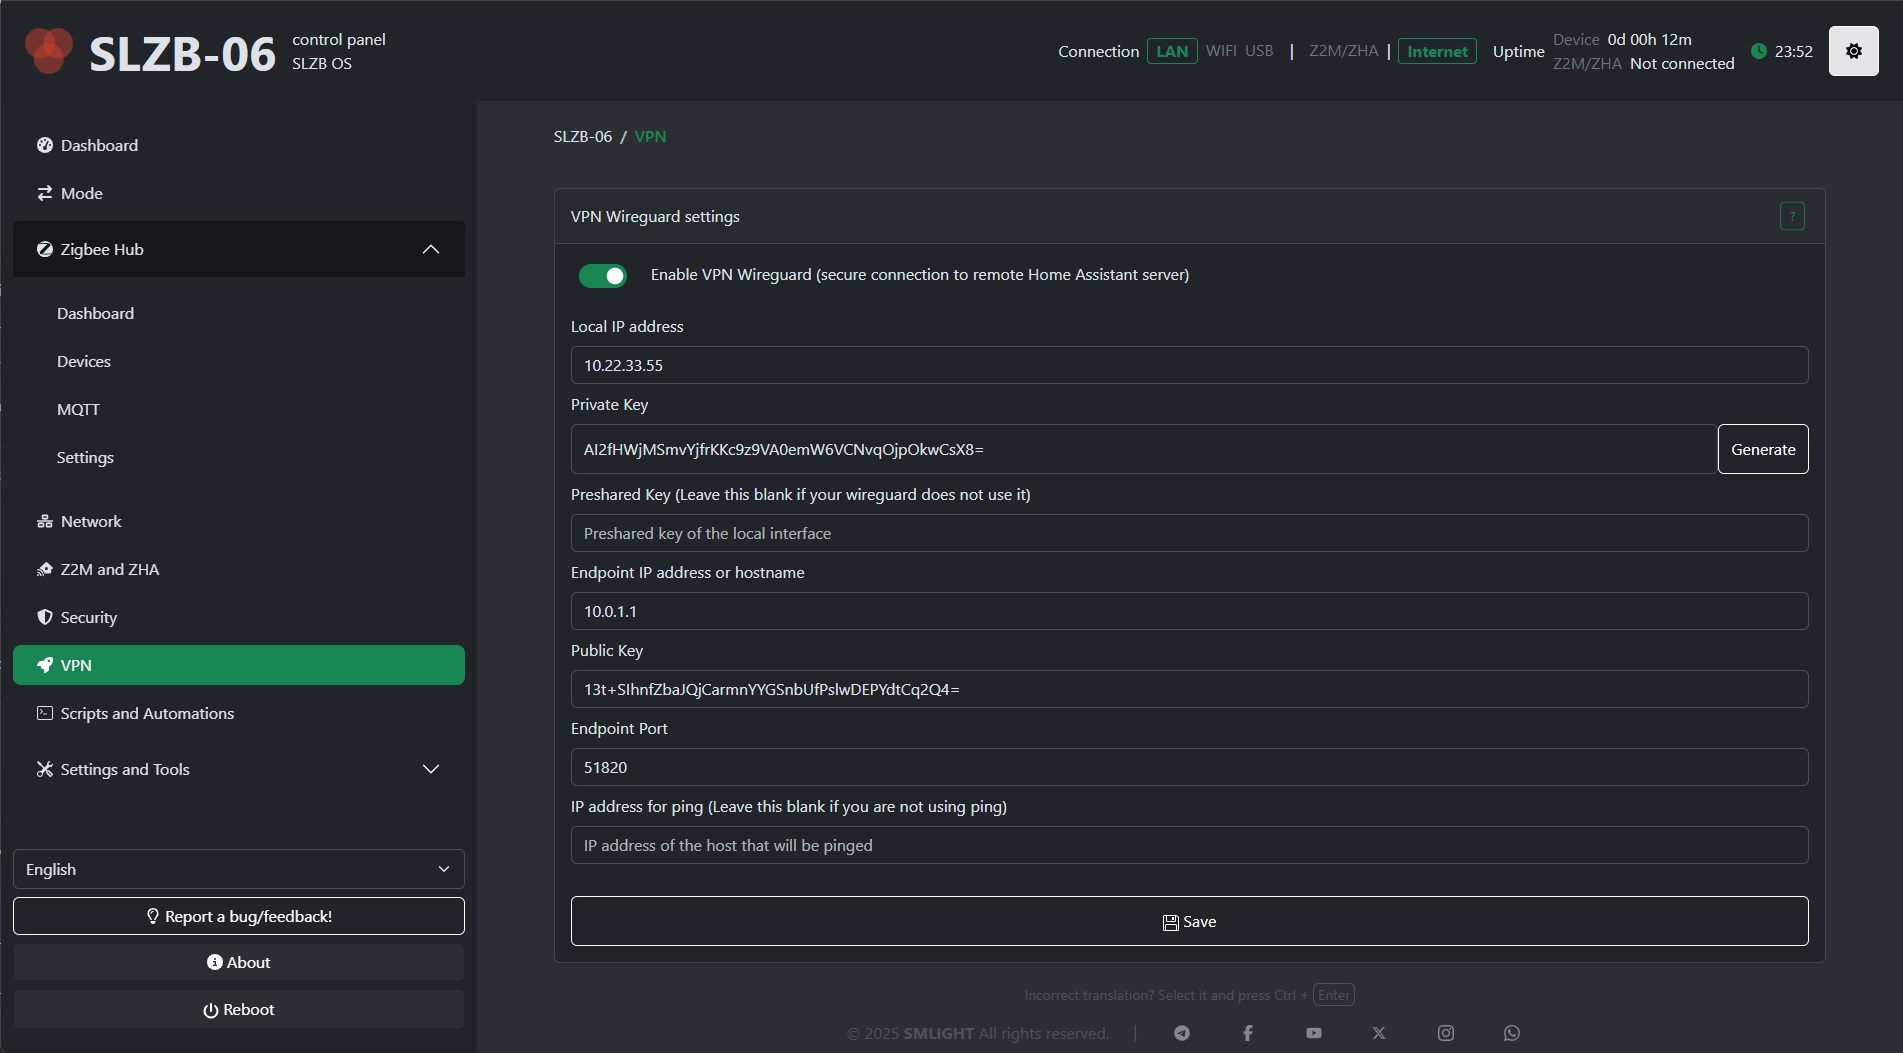The image size is (1903, 1053).
Task: Open the WhatsApp footer icon
Action: pyautogui.click(x=1511, y=1033)
